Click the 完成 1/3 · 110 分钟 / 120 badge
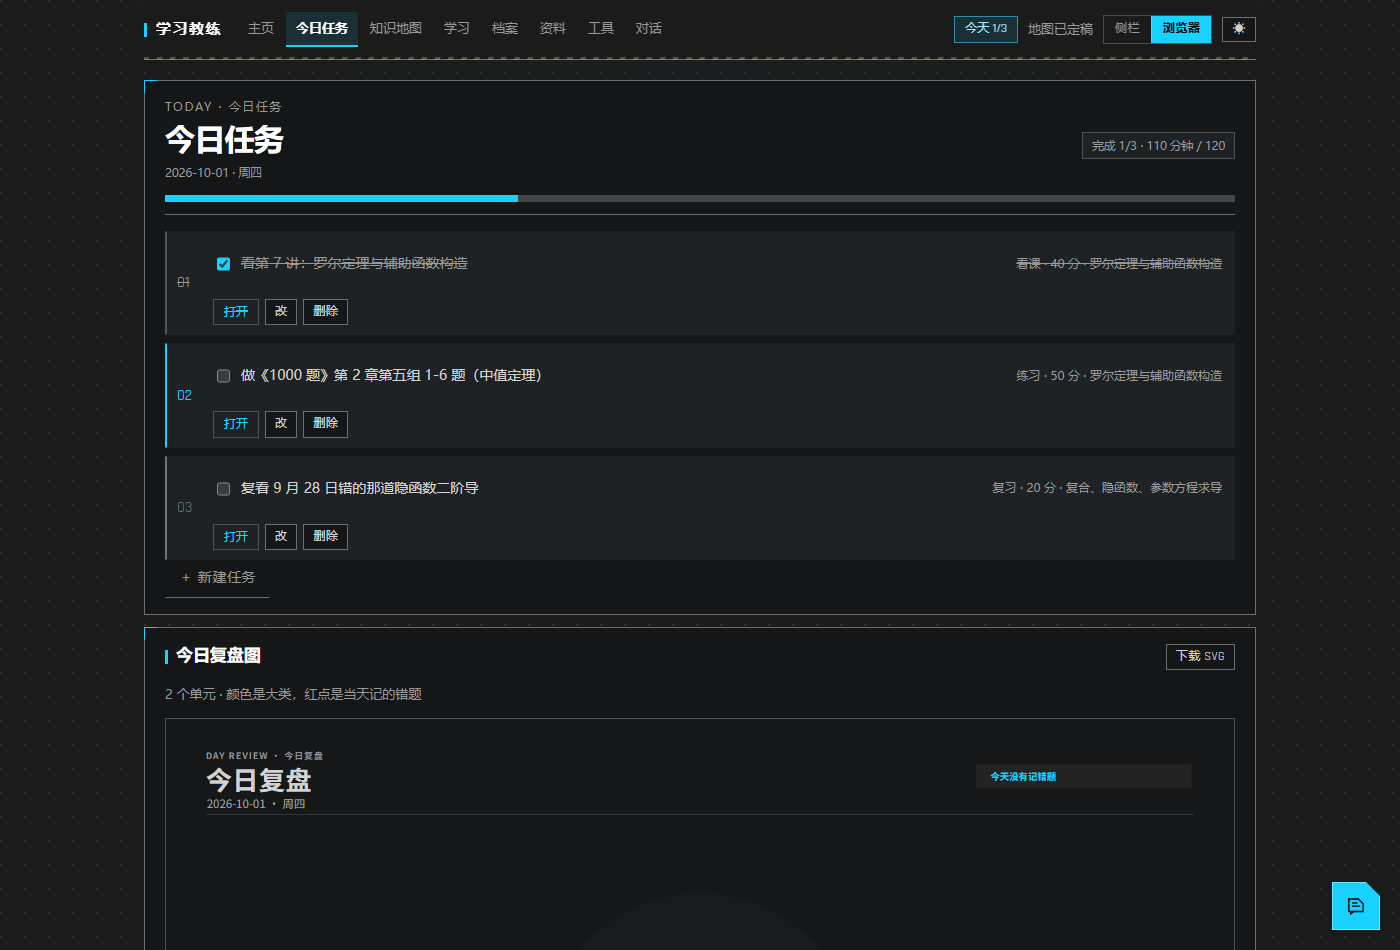This screenshot has height=950, width=1400. tap(1158, 146)
